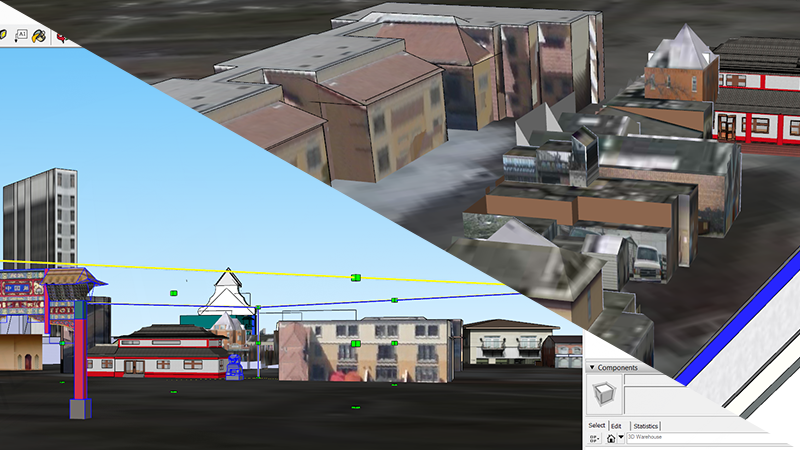Viewport: 800px width, 450px height.
Task: Switch to the Select tab
Action: (x=597, y=426)
